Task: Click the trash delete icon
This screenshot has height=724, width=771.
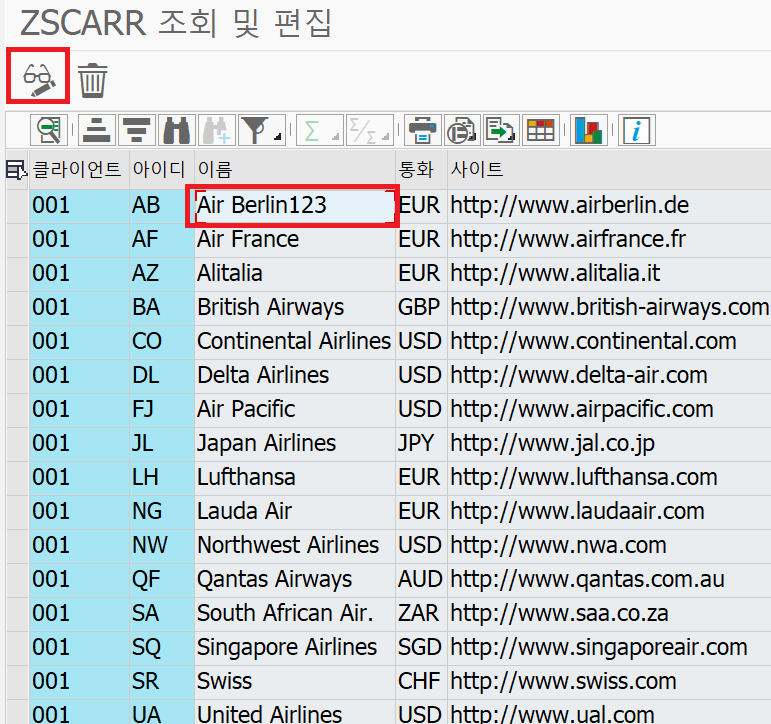Action: (92, 80)
